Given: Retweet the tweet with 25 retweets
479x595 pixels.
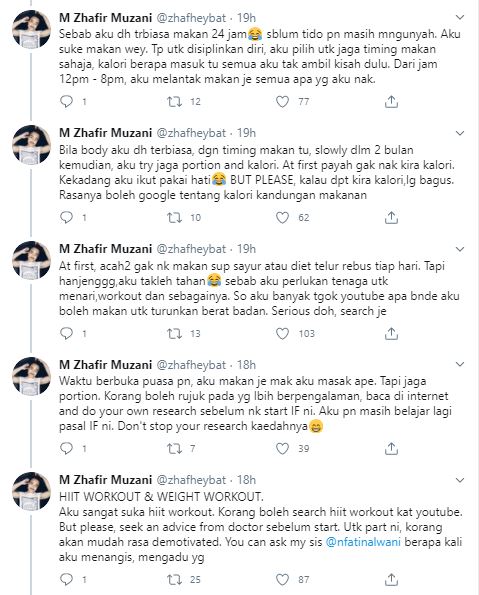Looking at the screenshot, I should [175, 579].
